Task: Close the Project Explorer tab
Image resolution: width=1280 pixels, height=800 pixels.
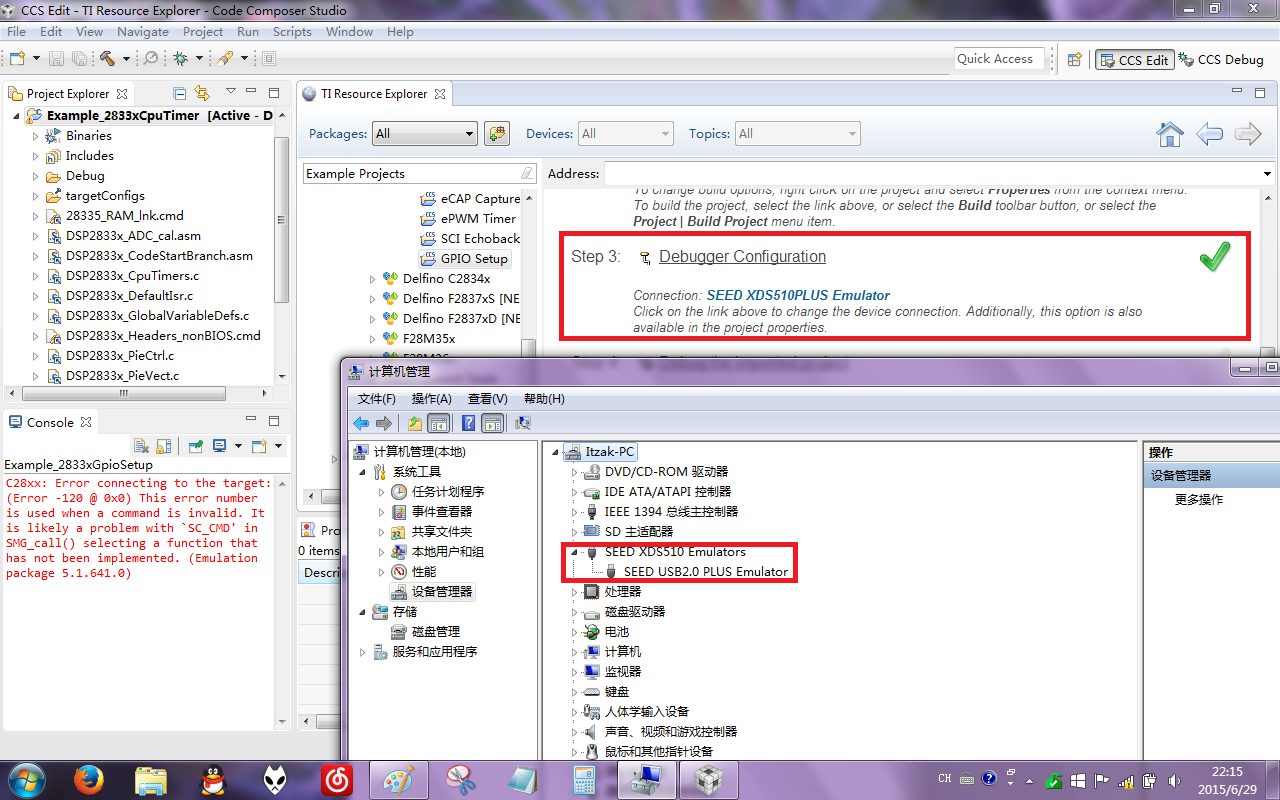Action: [x=122, y=94]
